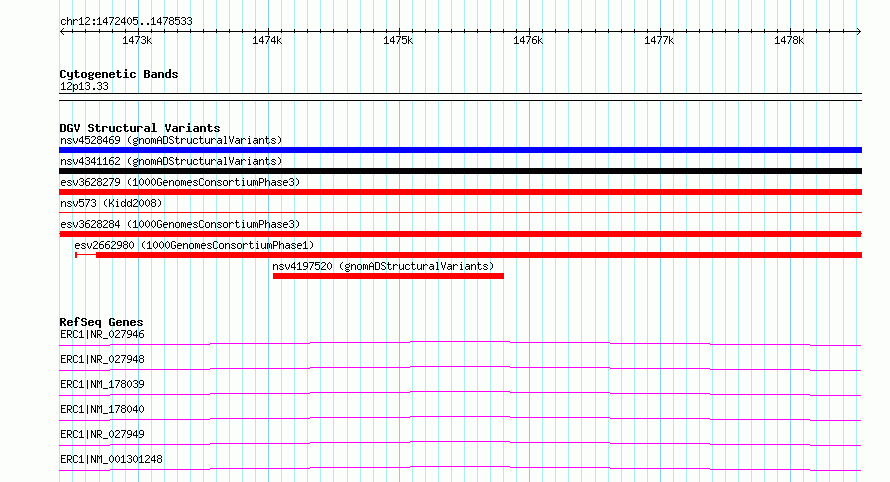This screenshot has width=890, height=482.
Task: Select the red esv3628279 variant bar
Action: 460,192
